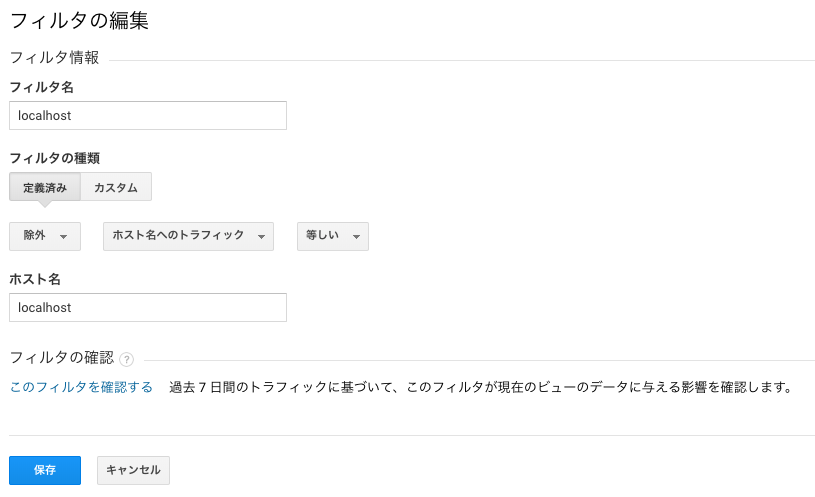Switch to the カスタム filter type tab
The image size is (815, 497).
(x=116, y=187)
